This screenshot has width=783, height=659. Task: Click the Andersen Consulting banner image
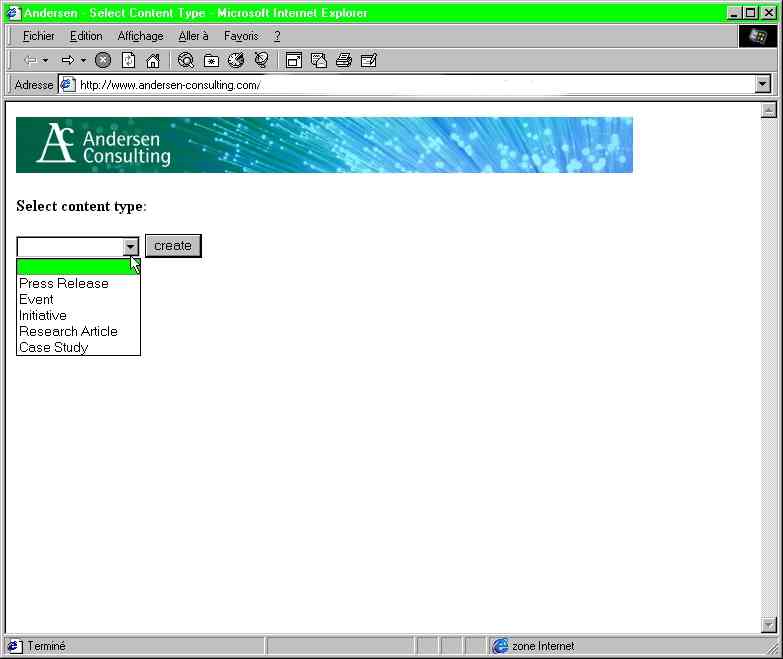324,145
